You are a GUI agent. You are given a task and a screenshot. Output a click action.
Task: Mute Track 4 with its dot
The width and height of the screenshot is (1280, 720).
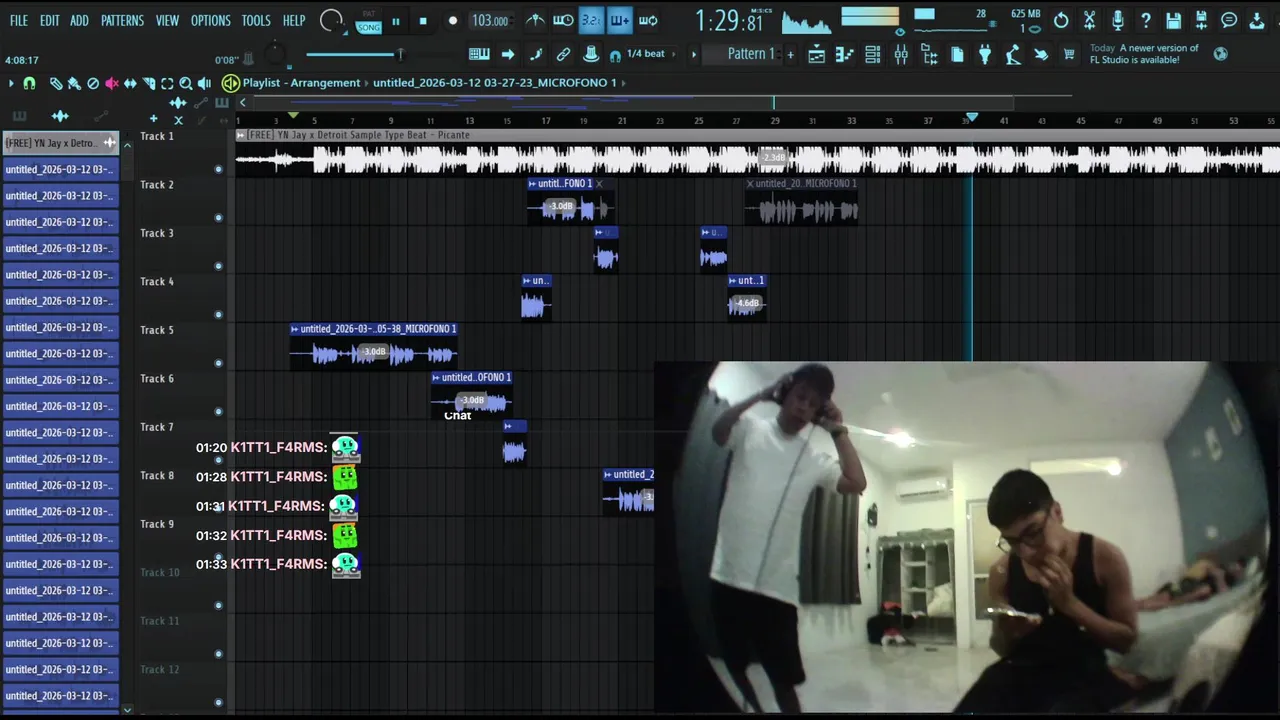pyautogui.click(x=218, y=315)
